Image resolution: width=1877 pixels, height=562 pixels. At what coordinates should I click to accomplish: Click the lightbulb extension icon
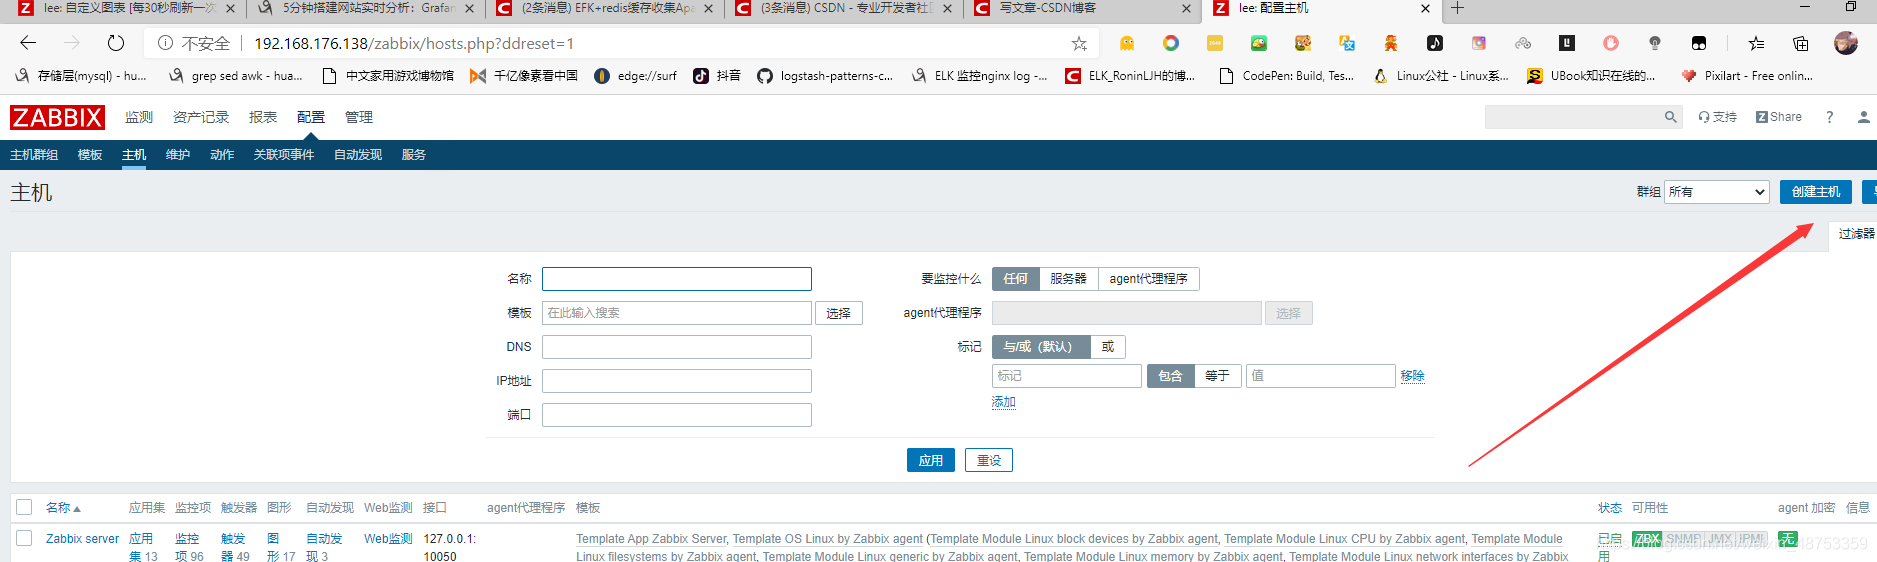[x=1655, y=43]
